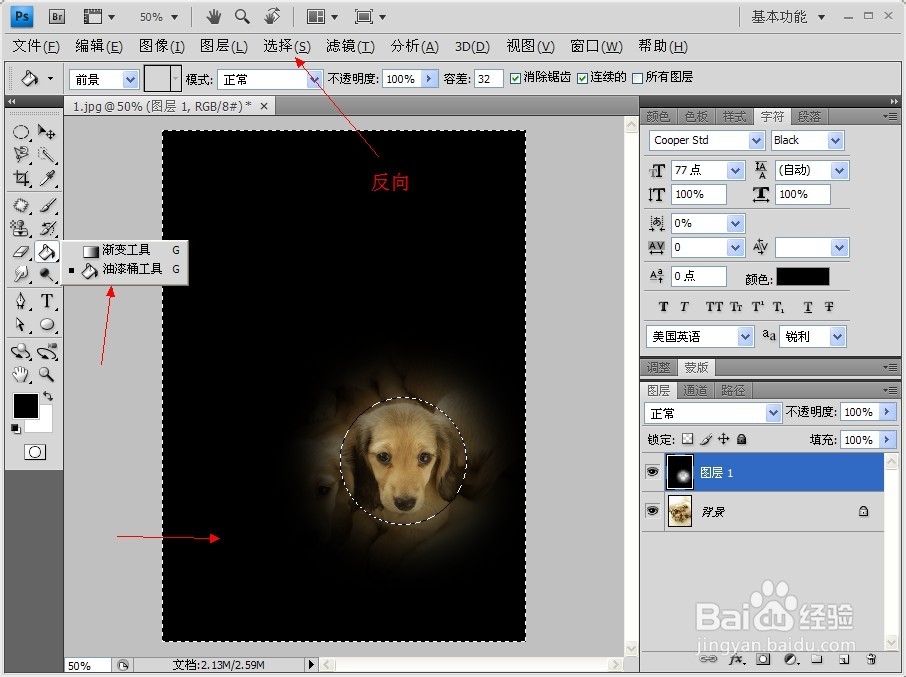Enable the all layers checkbox
The width and height of the screenshot is (906, 677).
coord(637,78)
